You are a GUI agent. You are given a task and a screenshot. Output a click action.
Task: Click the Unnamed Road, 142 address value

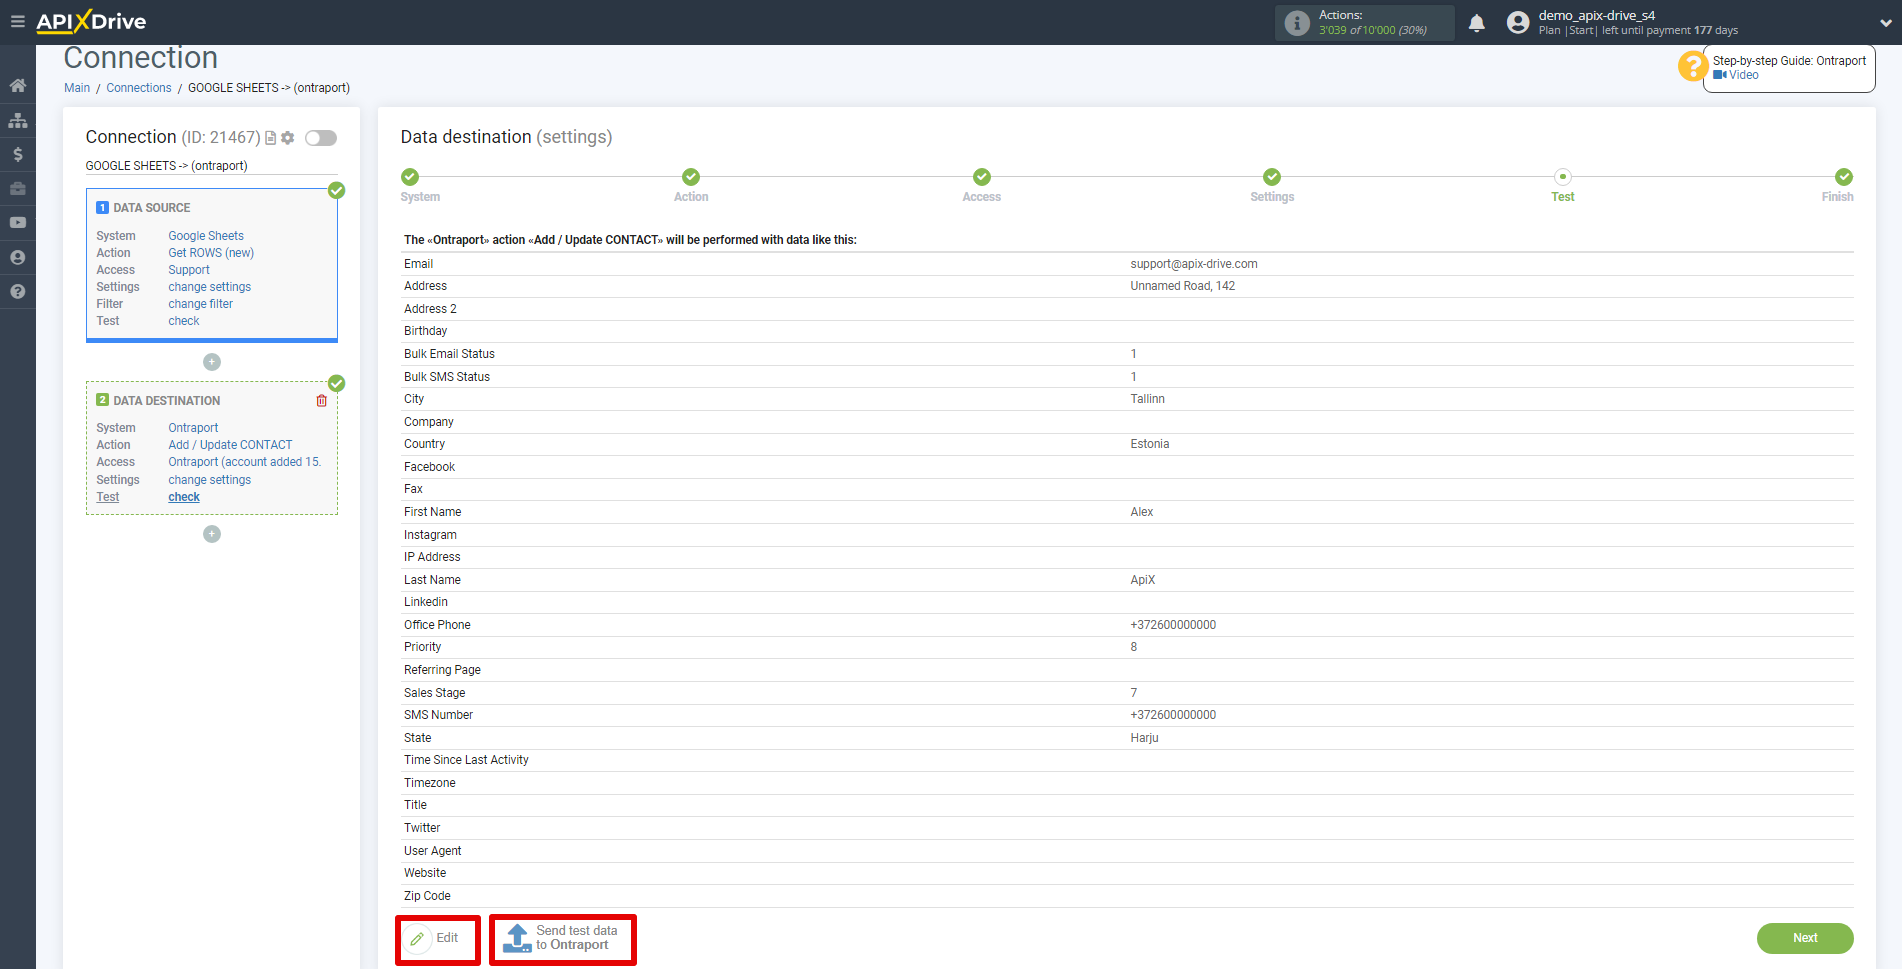[1183, 286]
